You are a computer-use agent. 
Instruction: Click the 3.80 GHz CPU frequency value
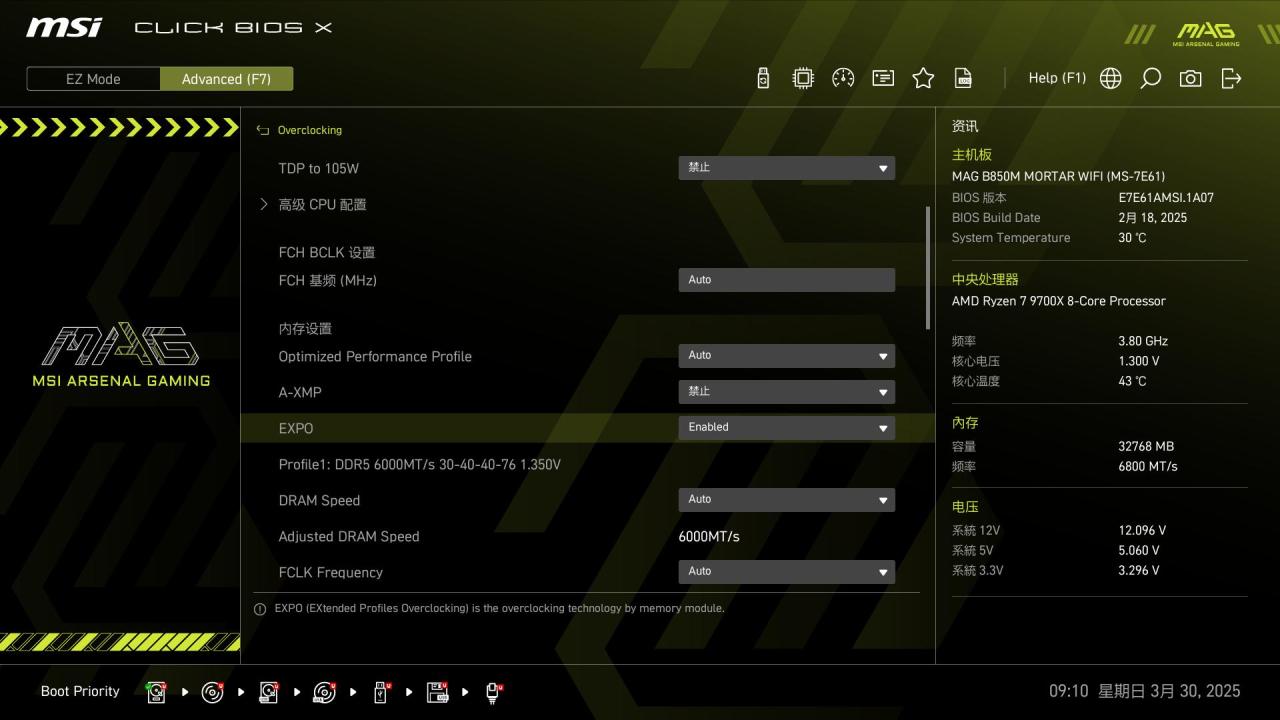[1143, 341]
